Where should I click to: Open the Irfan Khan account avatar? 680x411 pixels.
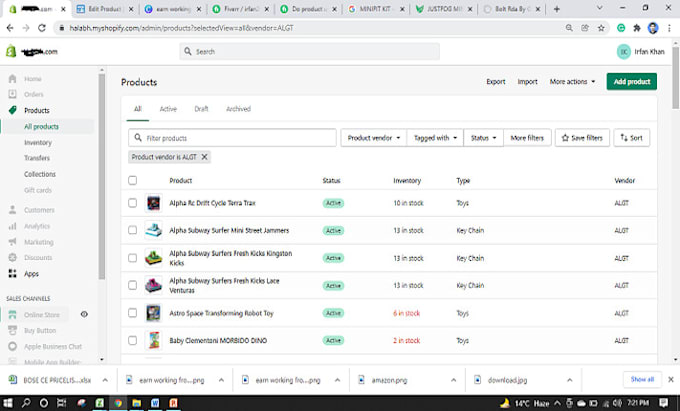pos(624,52)
